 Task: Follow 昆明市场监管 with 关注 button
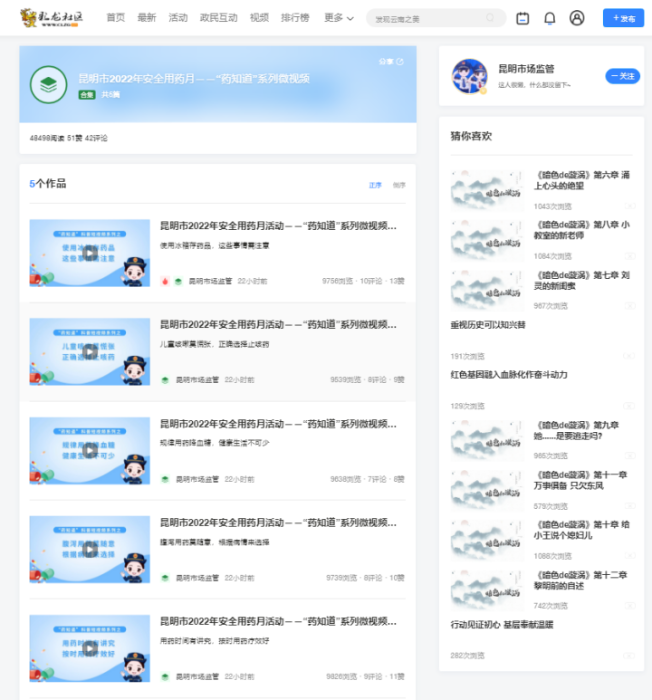[x=623, y=76]
